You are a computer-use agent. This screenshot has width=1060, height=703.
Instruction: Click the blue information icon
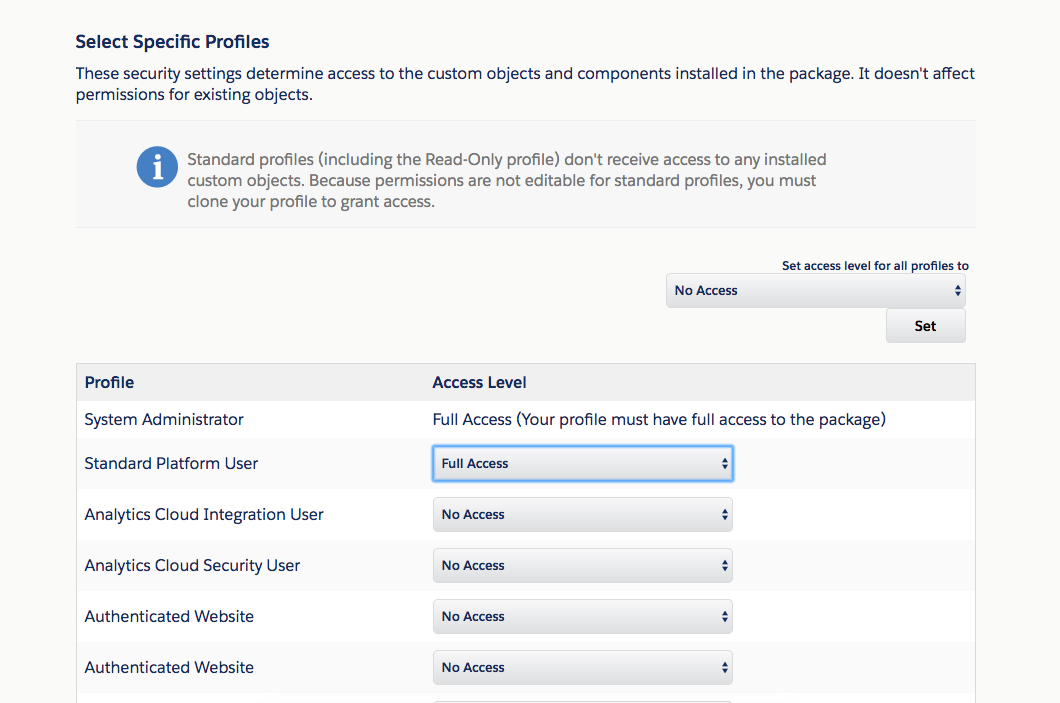coord(157,167)
